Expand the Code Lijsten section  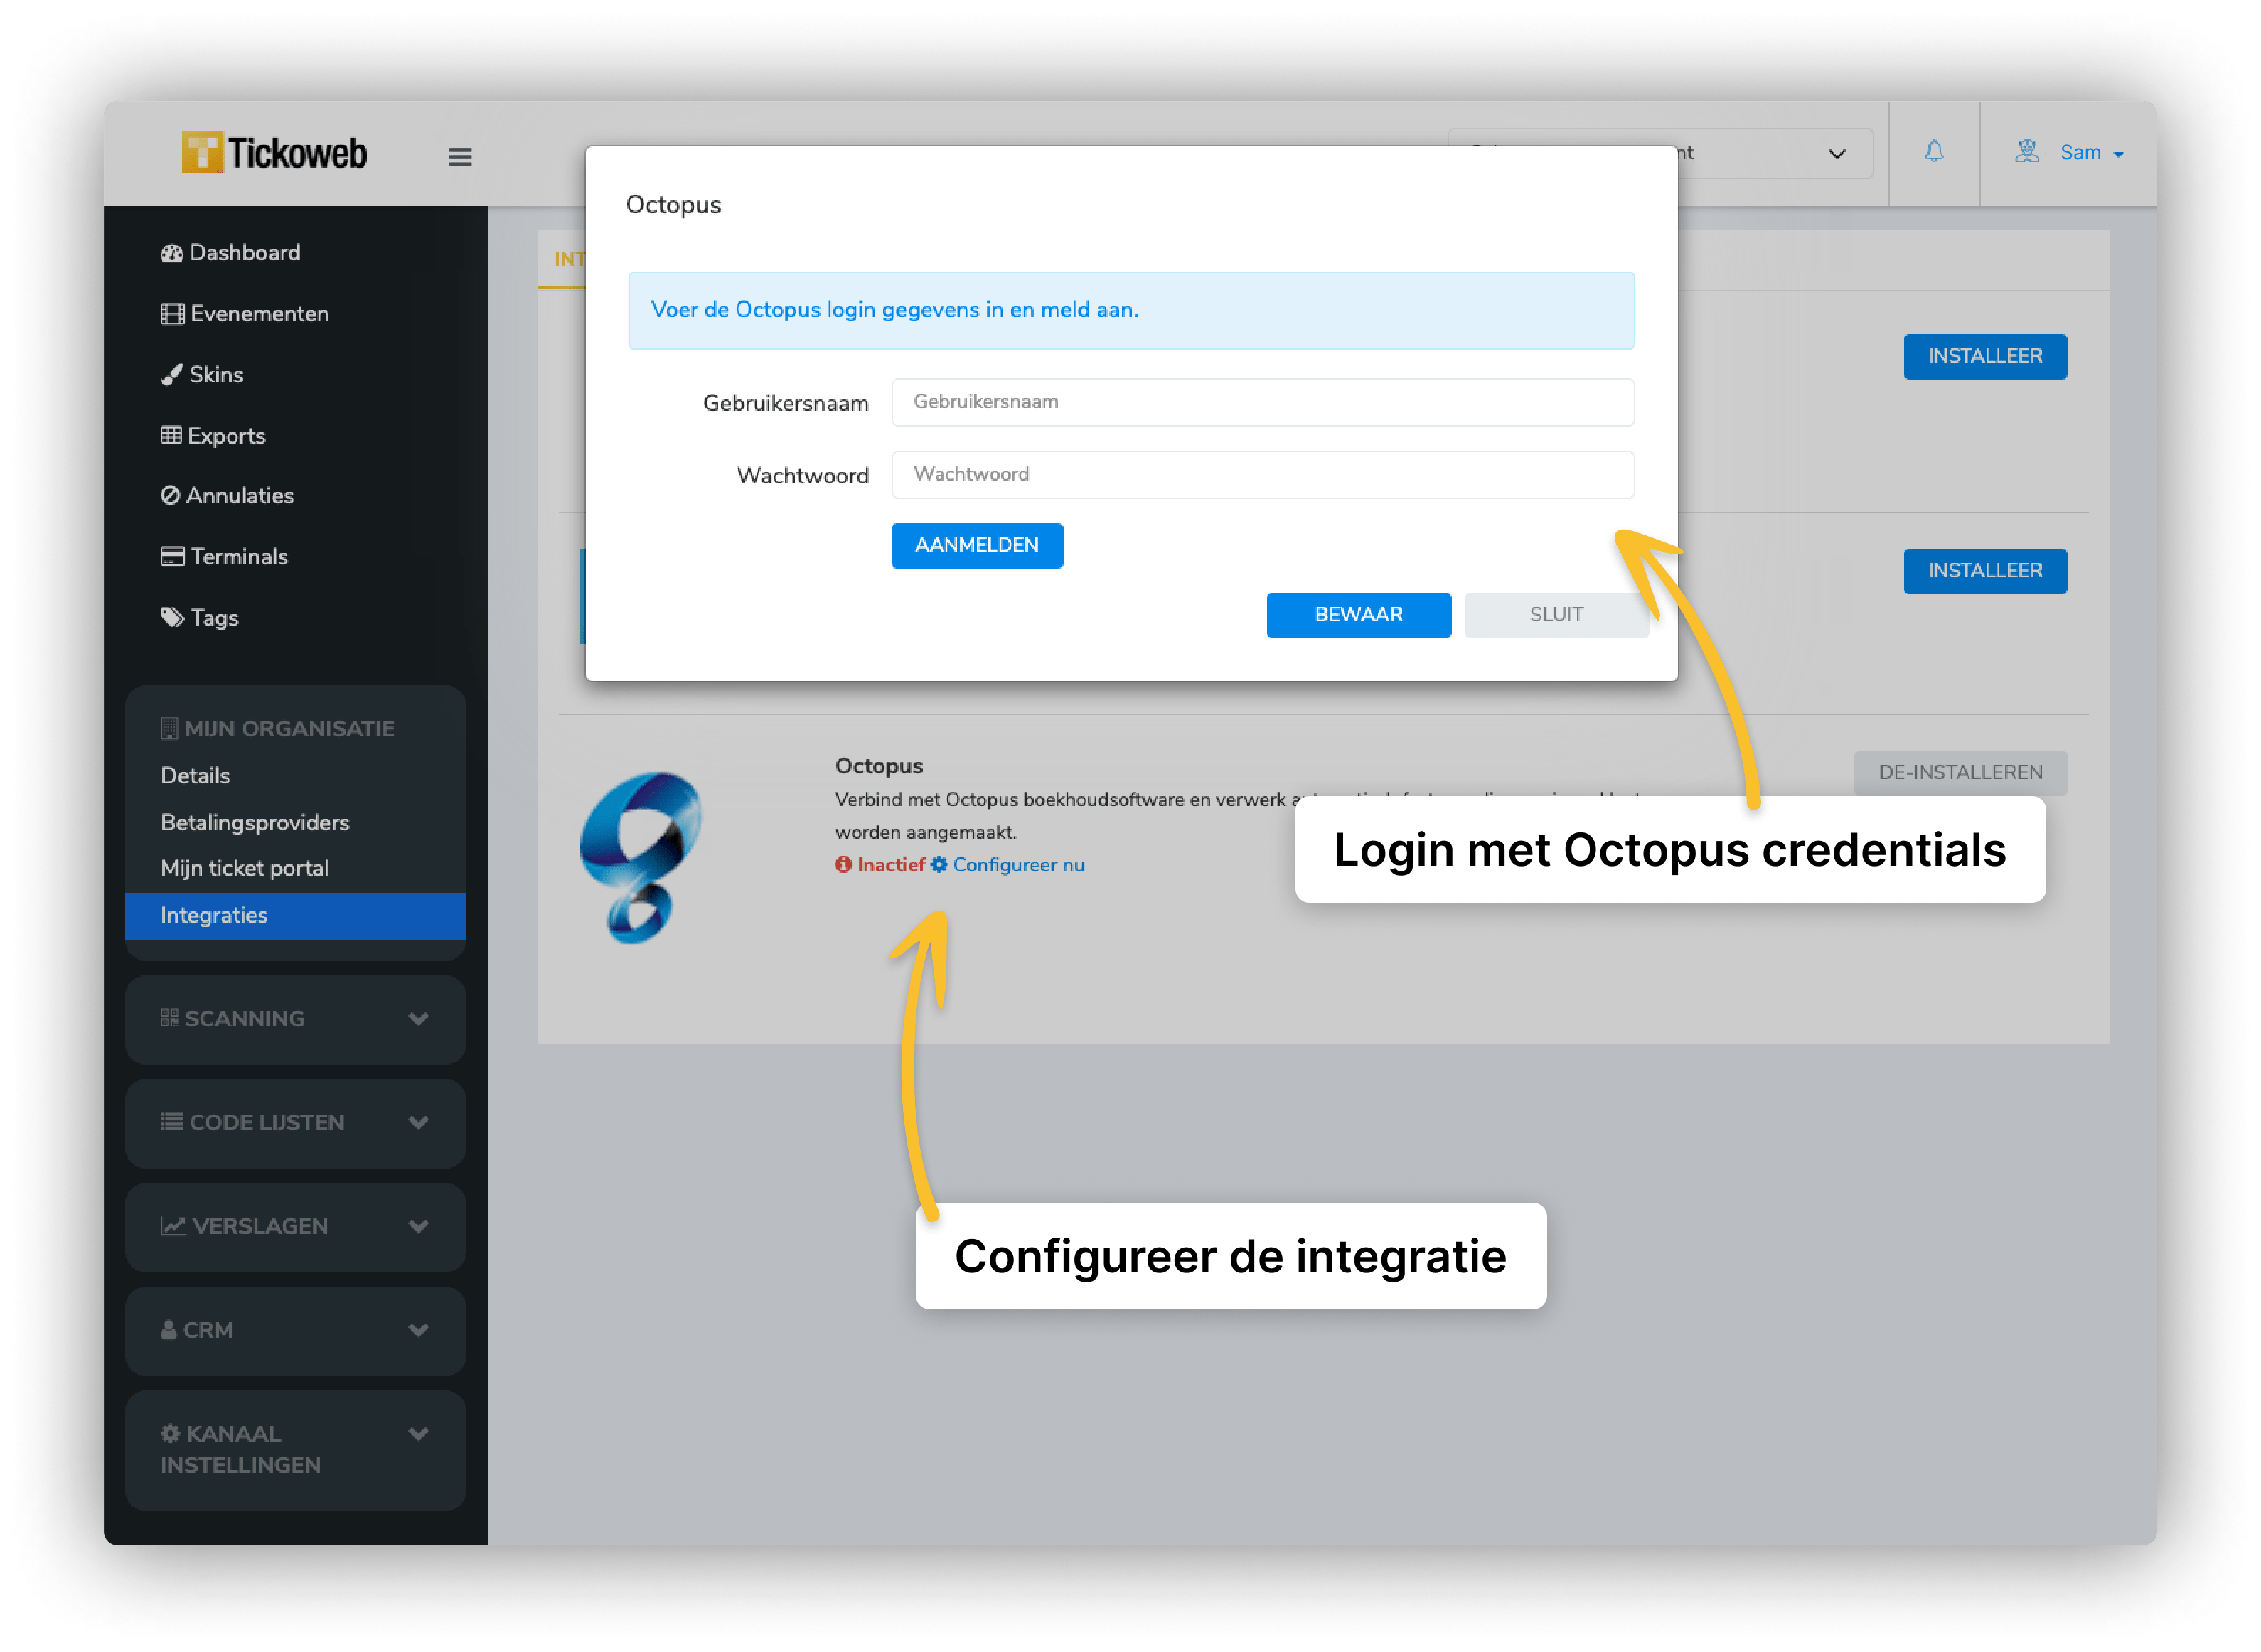point(295,1123)
